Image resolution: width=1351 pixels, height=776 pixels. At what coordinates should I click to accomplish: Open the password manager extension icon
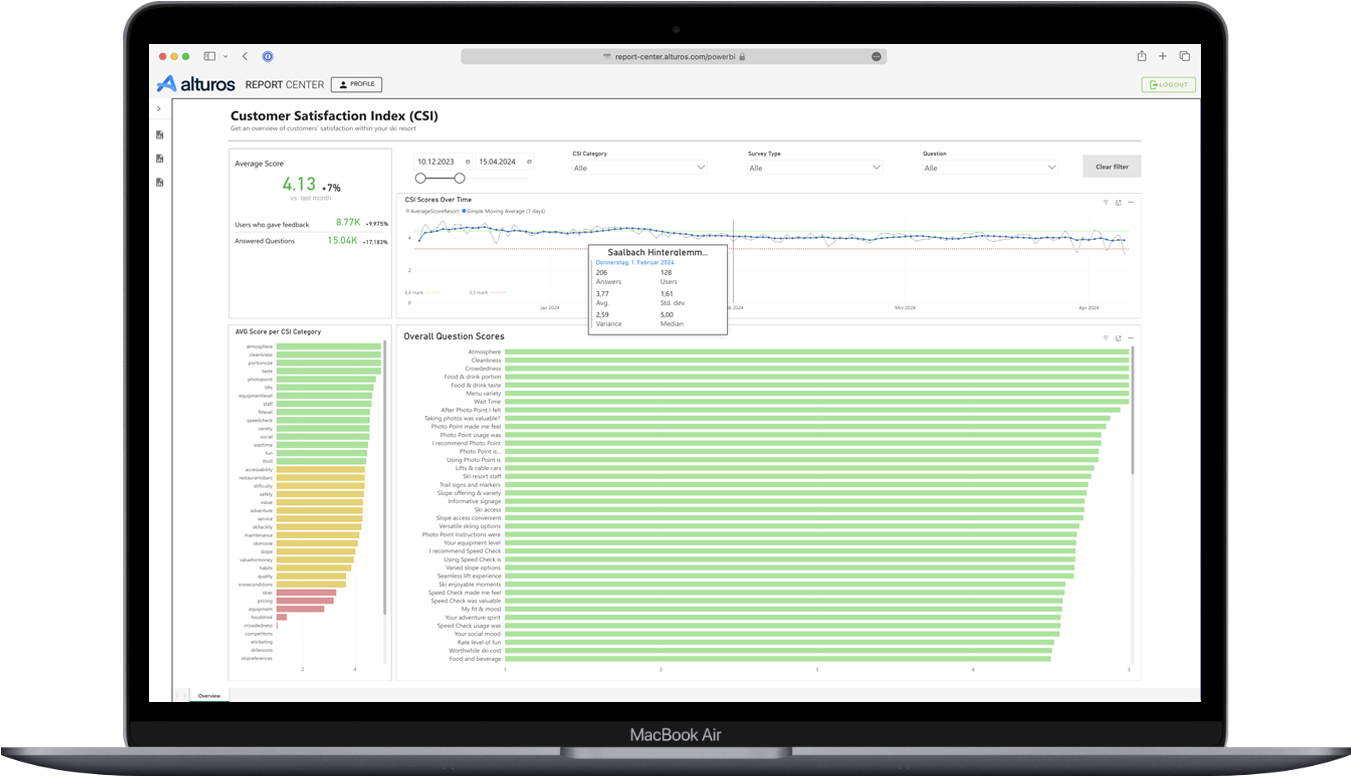tap(268, 57)
